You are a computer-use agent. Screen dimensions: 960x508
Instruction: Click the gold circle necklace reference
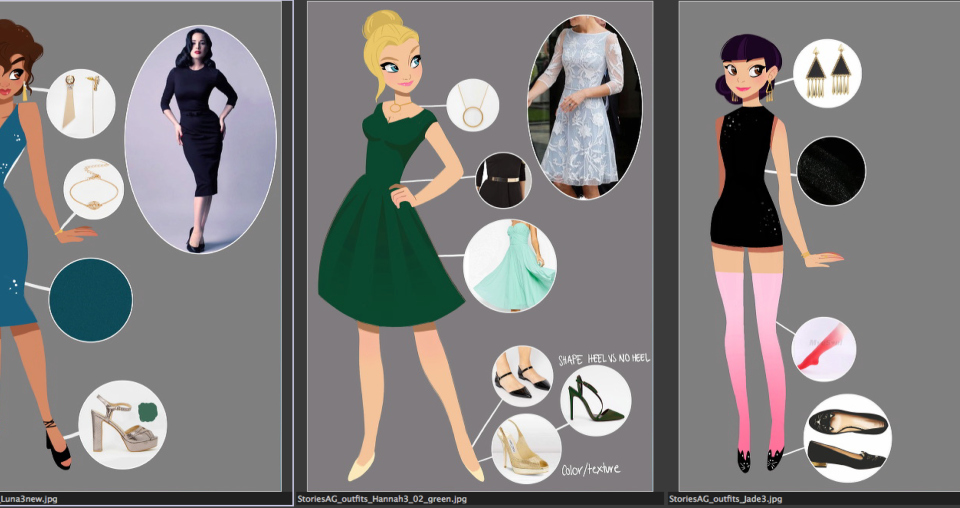coord(472,105)
